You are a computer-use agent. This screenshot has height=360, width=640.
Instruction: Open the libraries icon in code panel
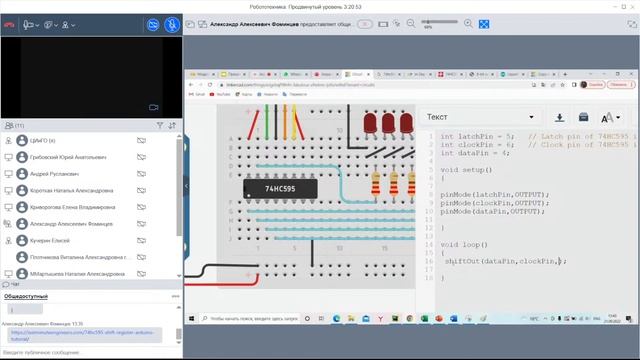point(583,118)
